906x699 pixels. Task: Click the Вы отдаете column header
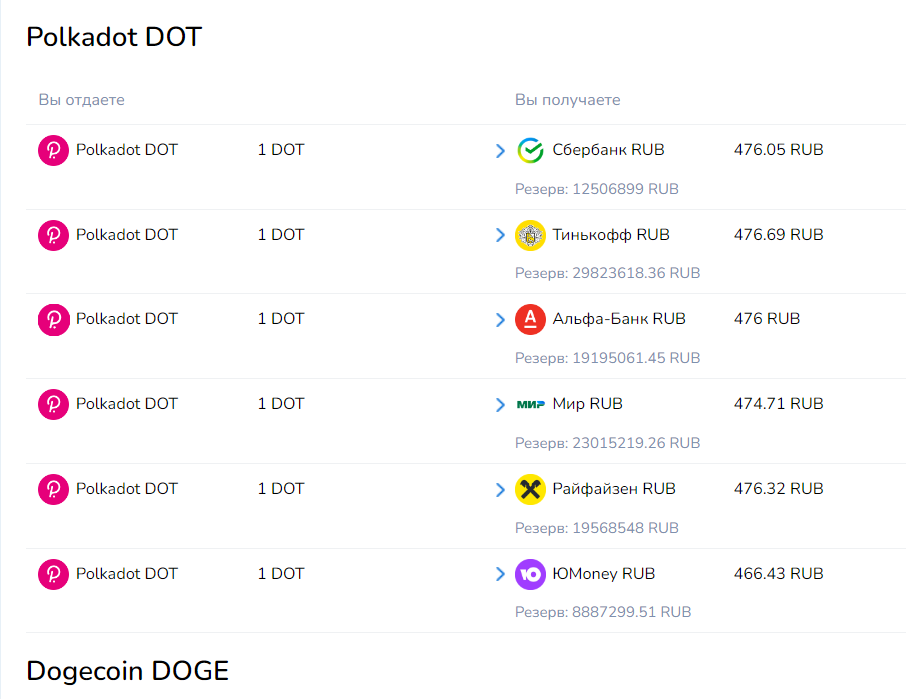pos(81,100)
